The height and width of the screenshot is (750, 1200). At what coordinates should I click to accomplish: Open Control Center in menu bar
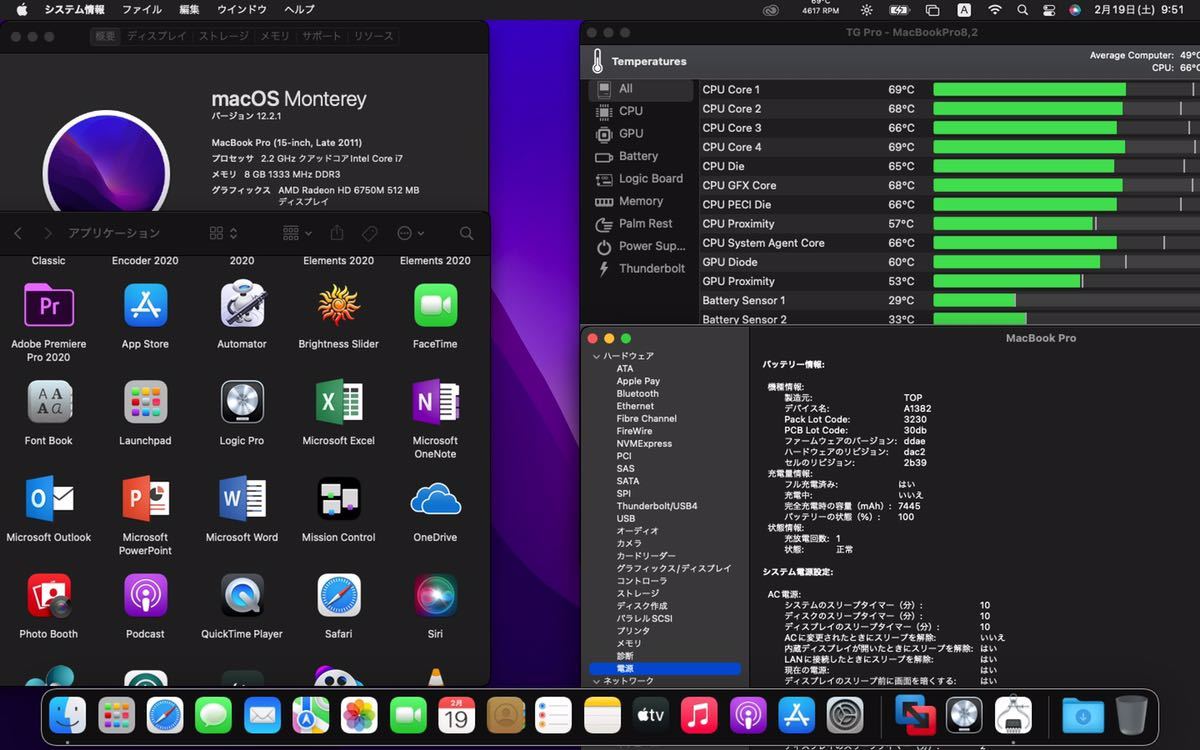click(x=1049, y=10)
